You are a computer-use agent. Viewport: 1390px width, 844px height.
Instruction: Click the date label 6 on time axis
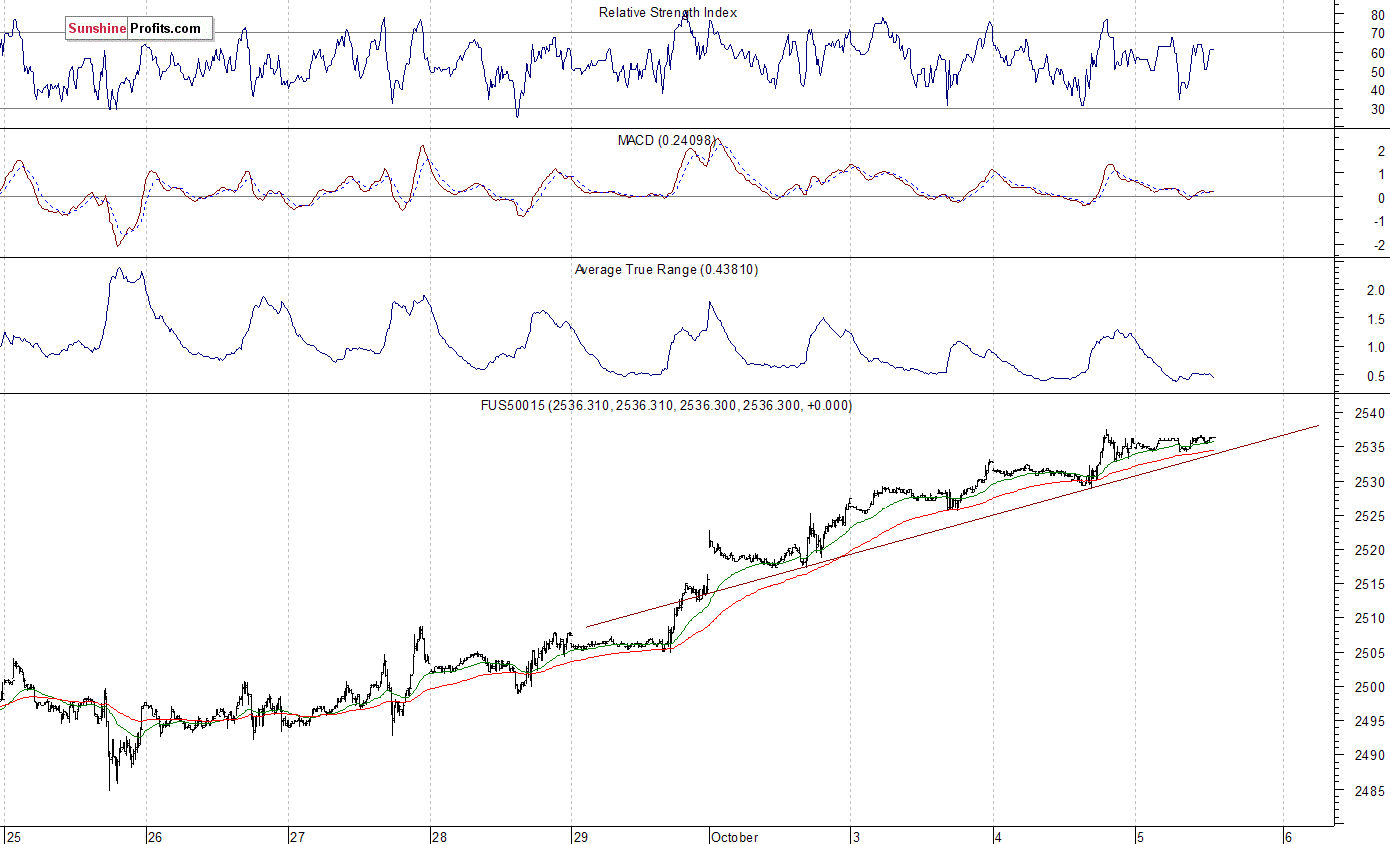1289,836
